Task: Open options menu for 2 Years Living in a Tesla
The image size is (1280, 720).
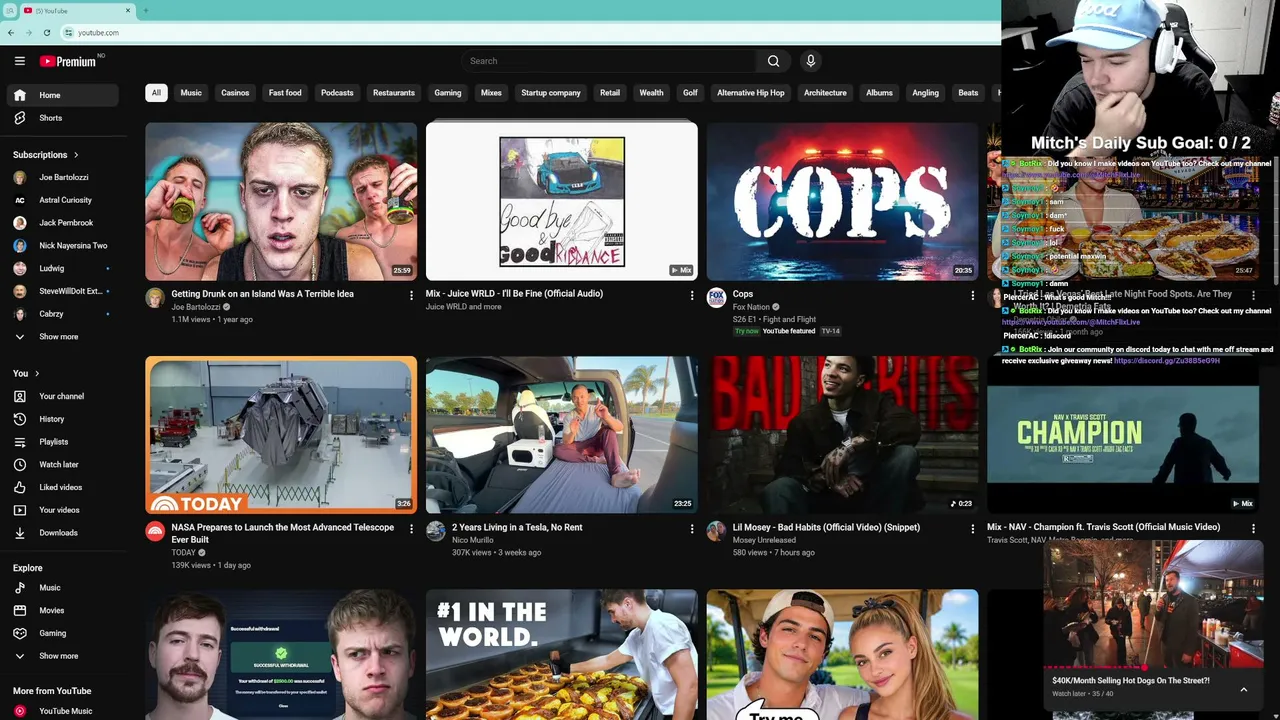Action: coord(692,529)
